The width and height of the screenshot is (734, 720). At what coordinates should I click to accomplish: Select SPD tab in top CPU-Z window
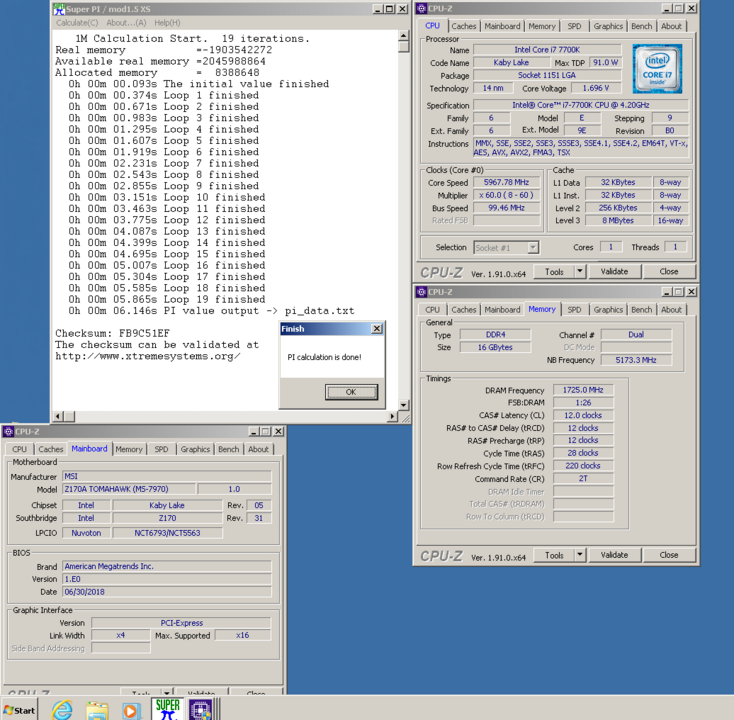coord(574,26)
